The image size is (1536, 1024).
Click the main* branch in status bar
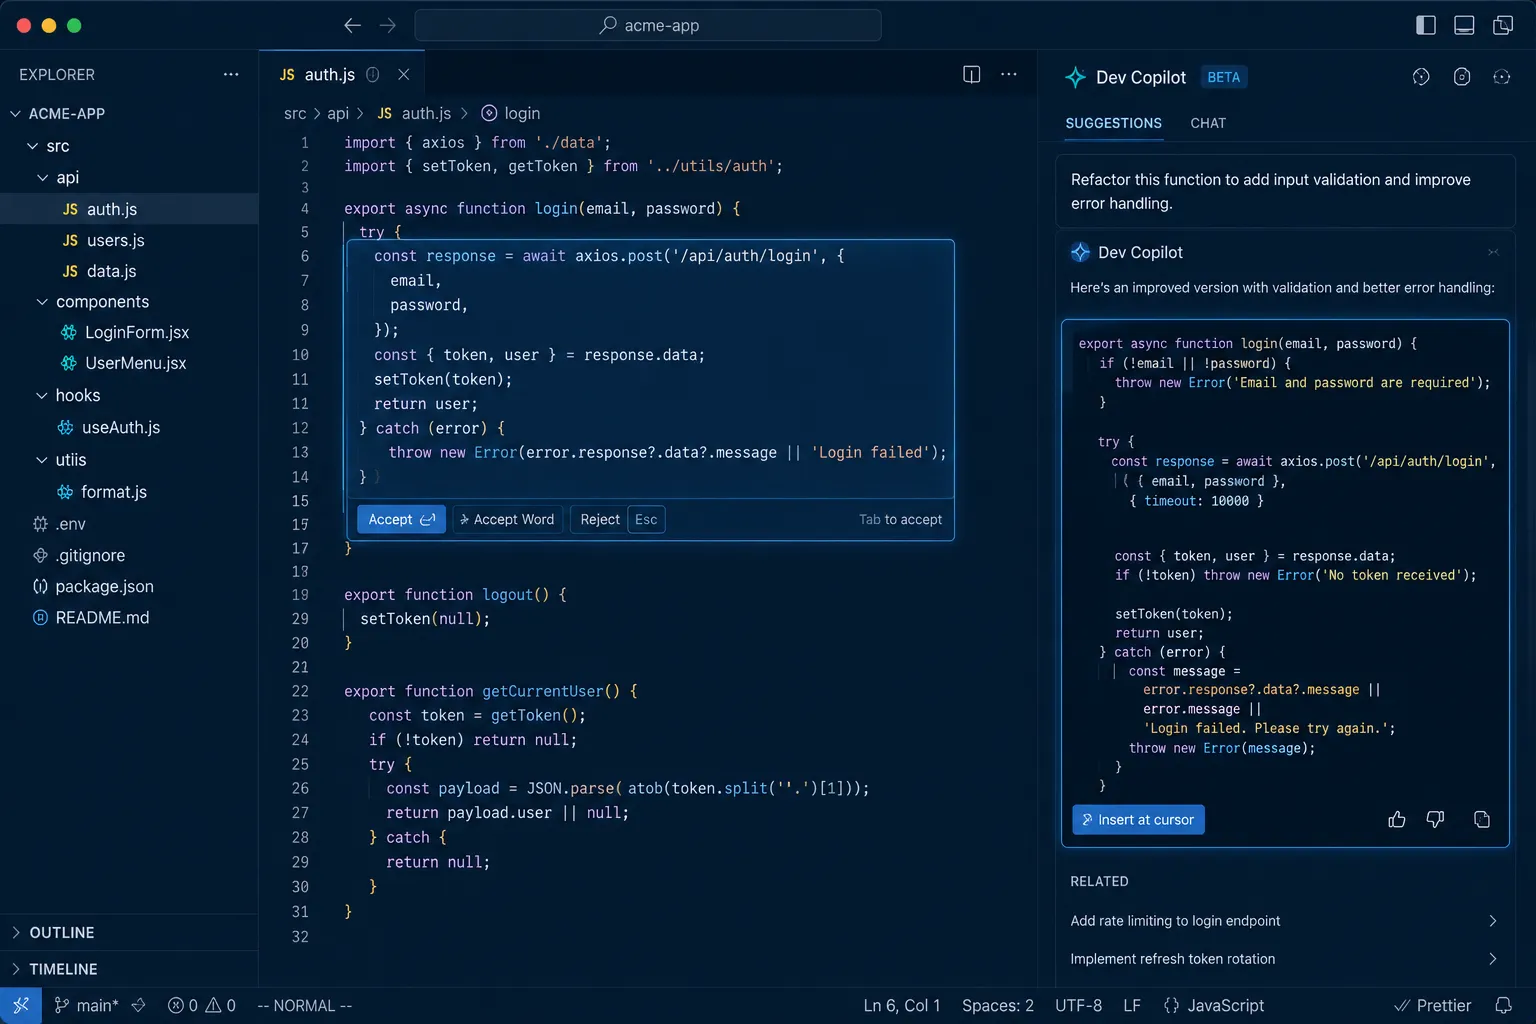tap(87, 1006)
